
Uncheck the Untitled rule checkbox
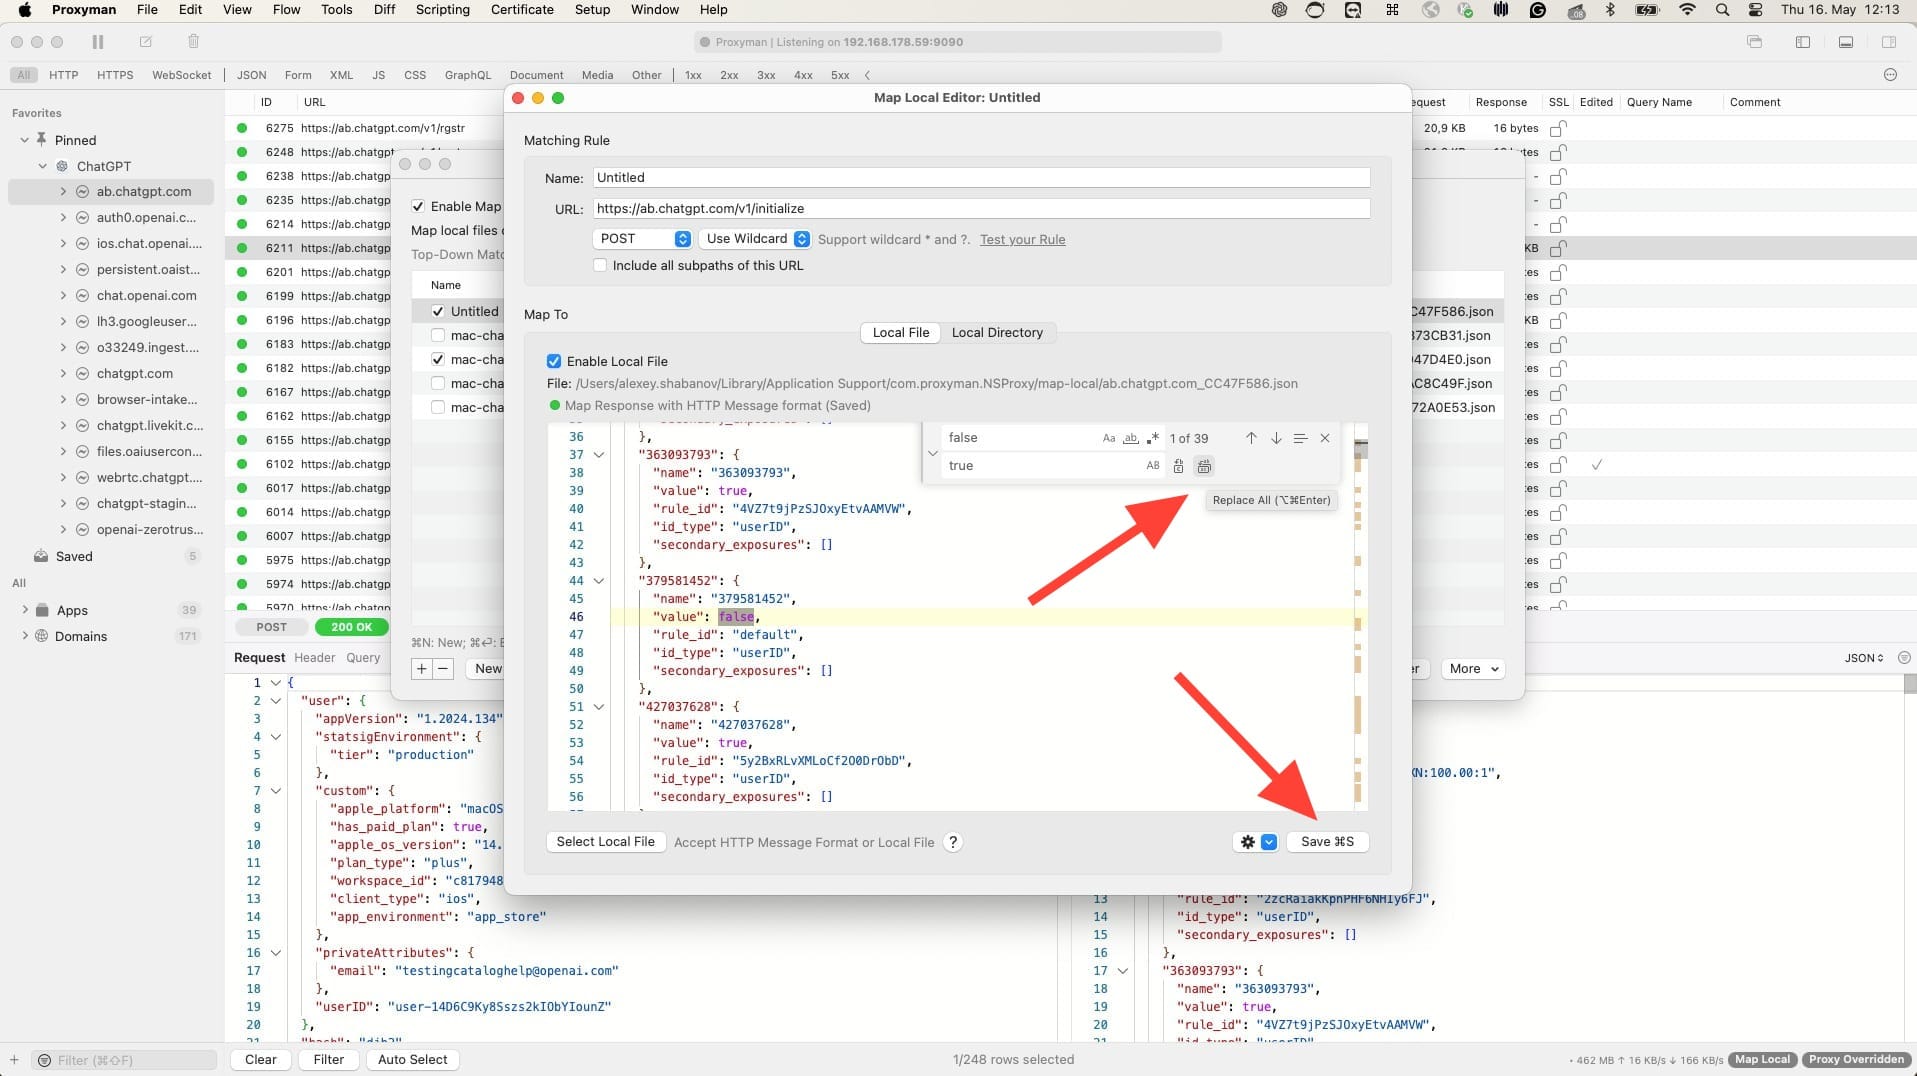438,311
